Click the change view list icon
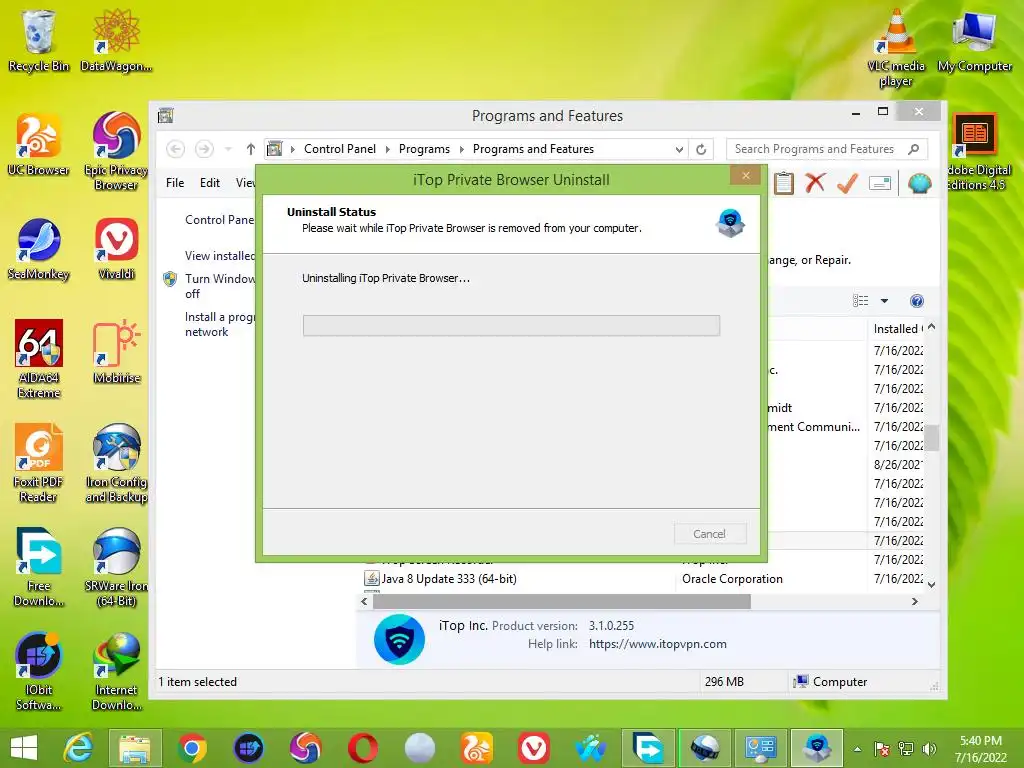Image resolution: width=1024 pixels, height=768 pixels. [861, 300]
